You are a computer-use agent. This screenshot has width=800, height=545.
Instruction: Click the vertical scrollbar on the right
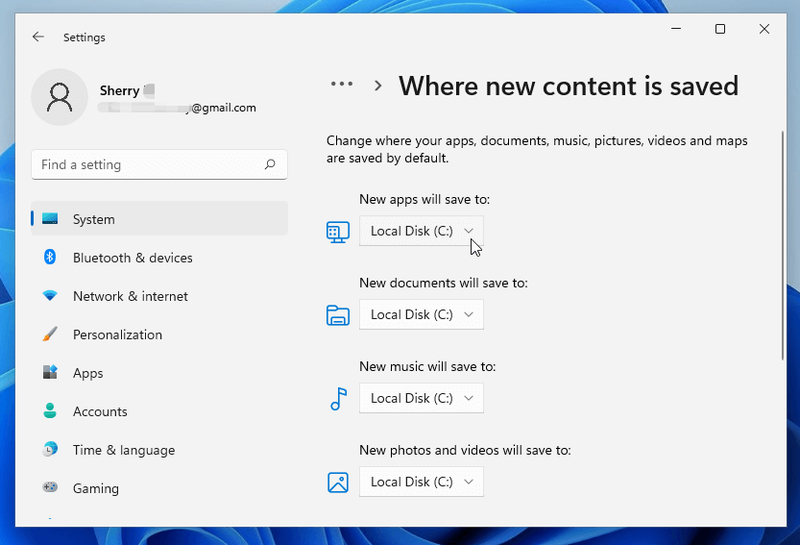782,245
